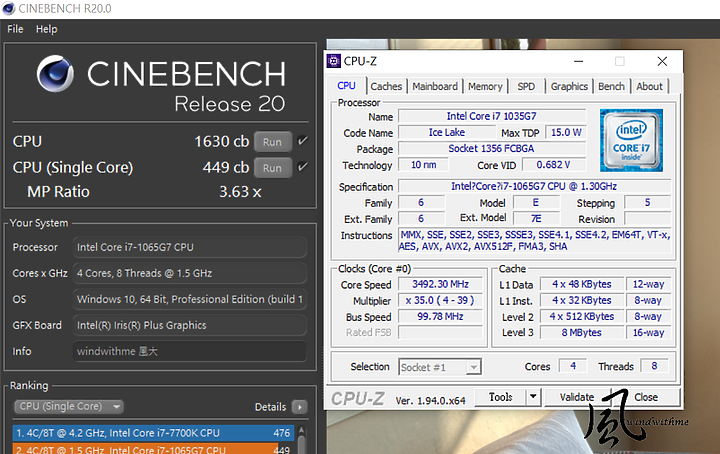Image resolution: width=720 pixels, height=454 pixels.
Task: Click the Processor field Intel Core i7-1065G7 CPU
Action: click(x=189, y=247)
